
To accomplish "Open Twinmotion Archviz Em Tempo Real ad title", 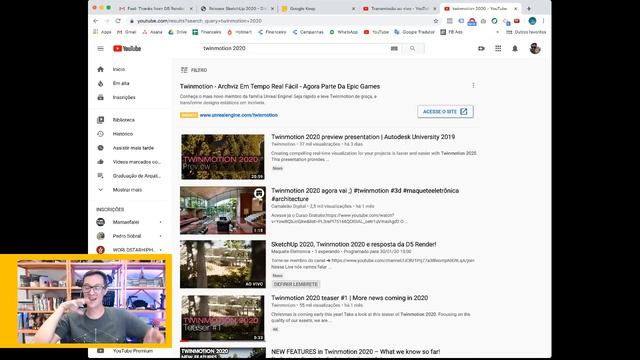I will (280, 87).
